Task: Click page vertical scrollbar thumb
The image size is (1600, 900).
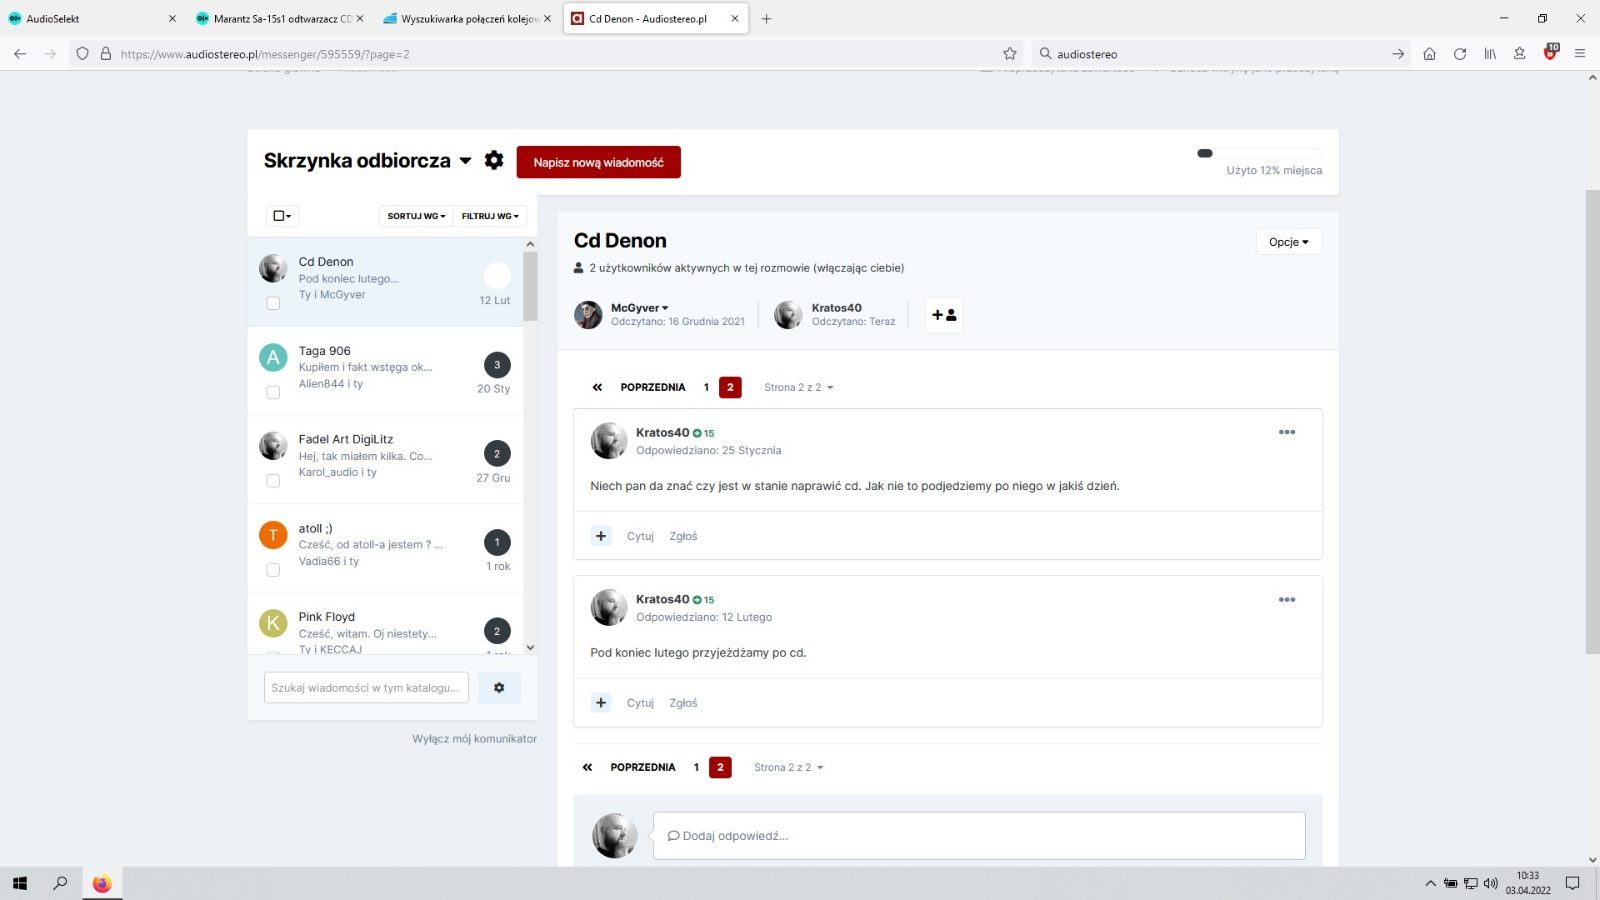Action: pos(1592,420)
